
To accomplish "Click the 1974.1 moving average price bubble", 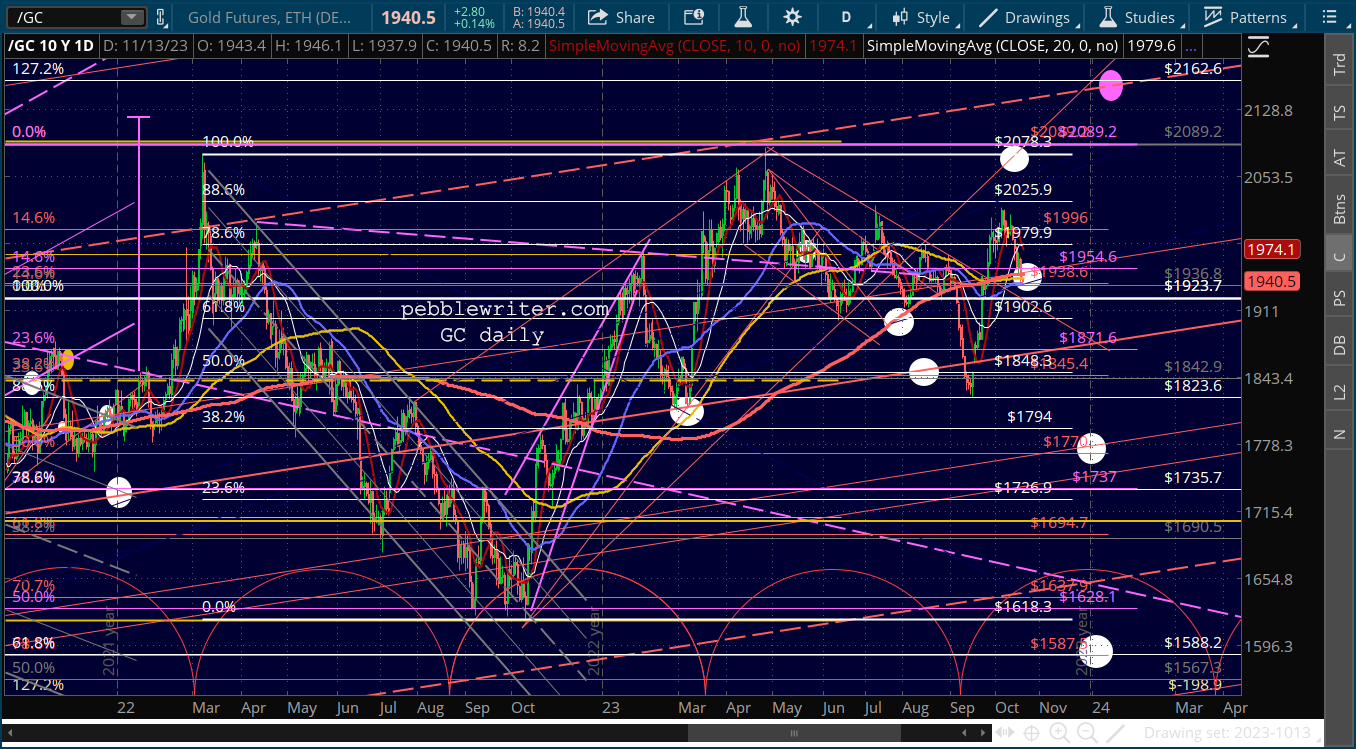I will click(1270, 249).
